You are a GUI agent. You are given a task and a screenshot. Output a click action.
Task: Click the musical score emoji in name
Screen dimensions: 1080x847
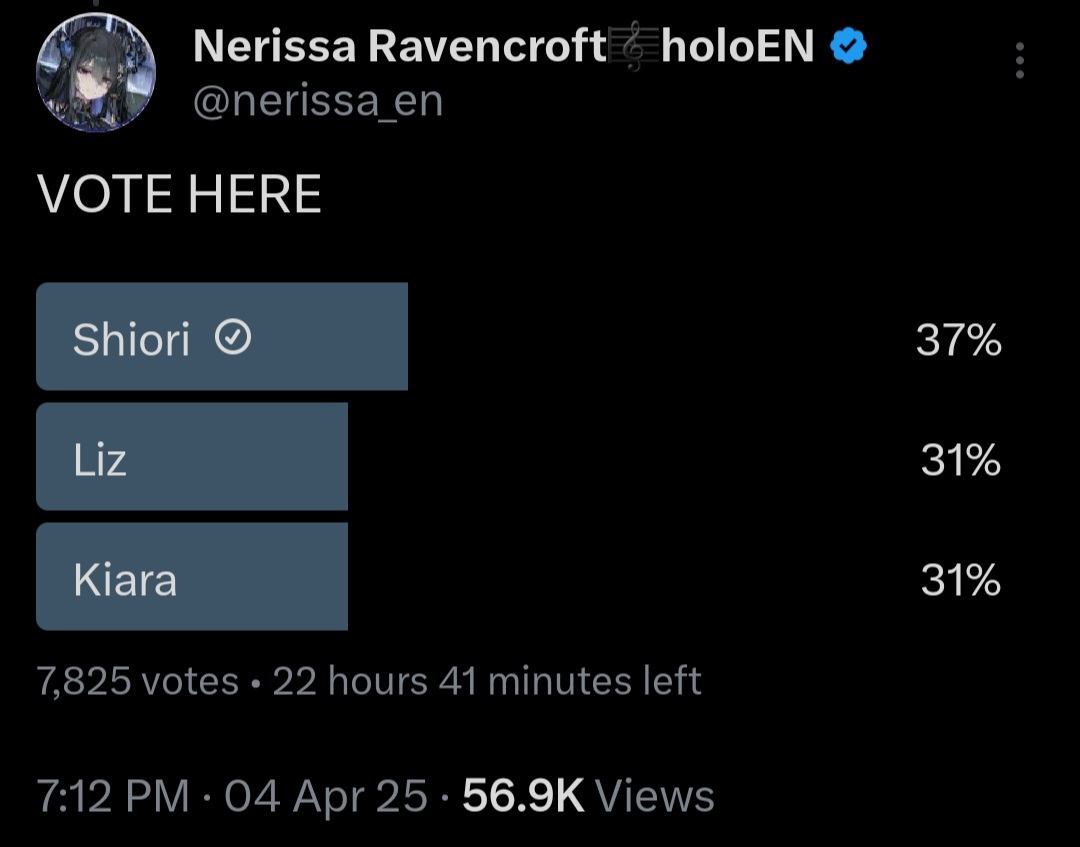[633, 46]
